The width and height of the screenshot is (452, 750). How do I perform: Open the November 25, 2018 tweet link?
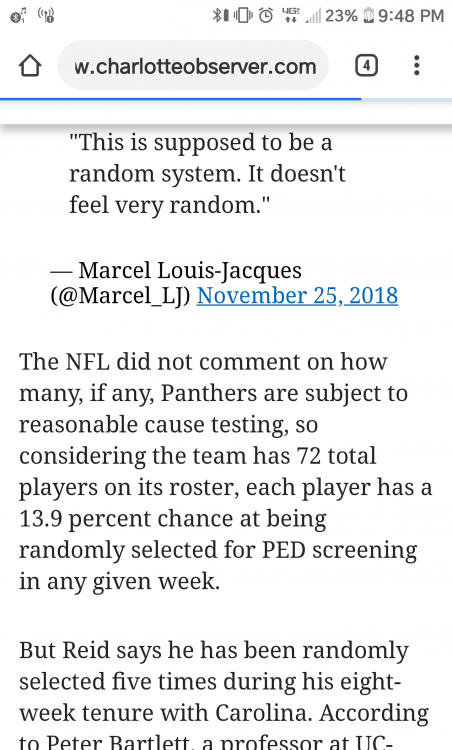(x=297, y=296)
